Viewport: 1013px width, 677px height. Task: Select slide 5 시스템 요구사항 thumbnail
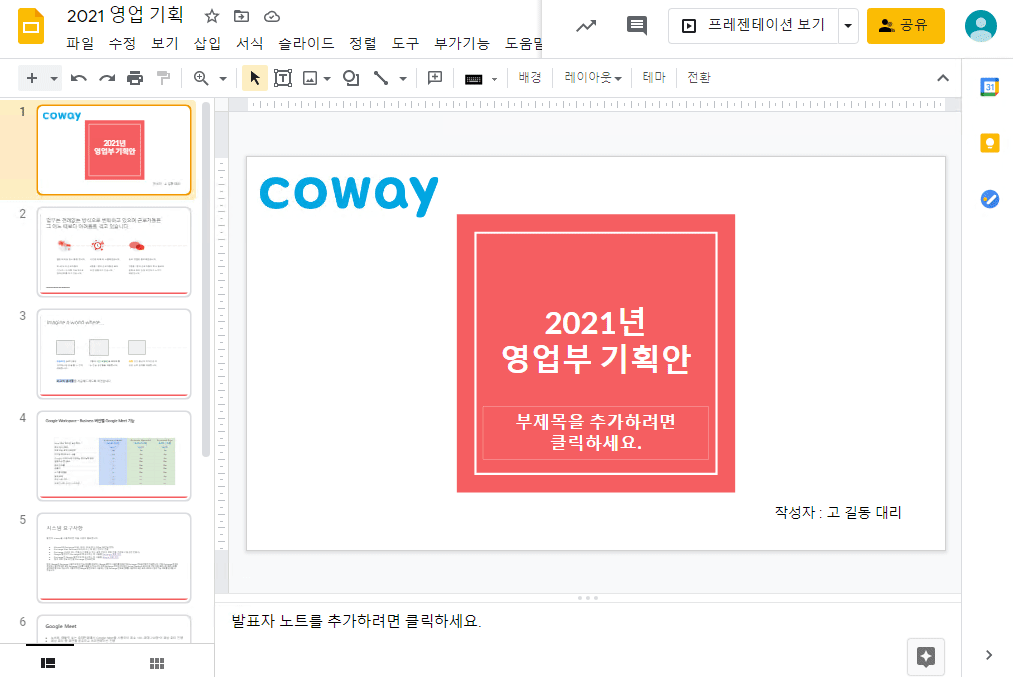click(114, 558)
